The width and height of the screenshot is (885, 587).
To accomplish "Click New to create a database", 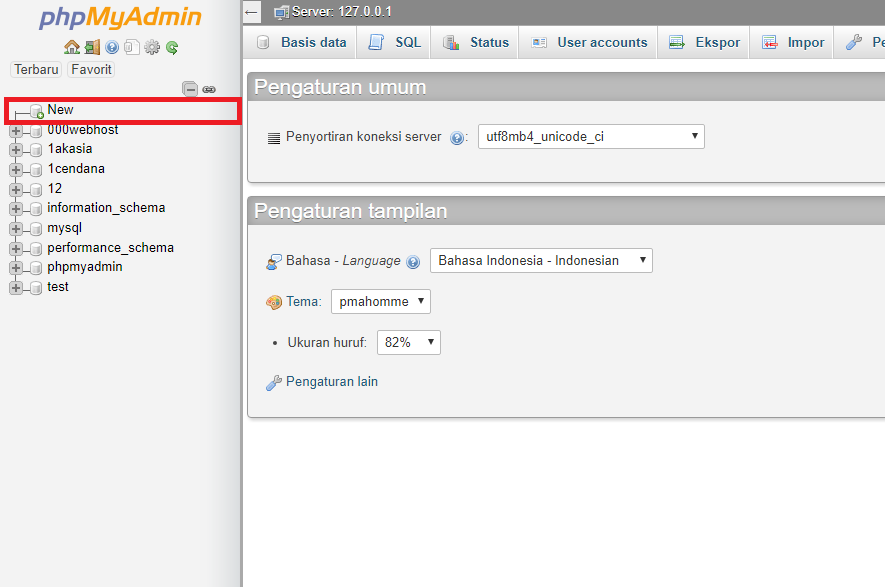I will click(x=60, y=109).
